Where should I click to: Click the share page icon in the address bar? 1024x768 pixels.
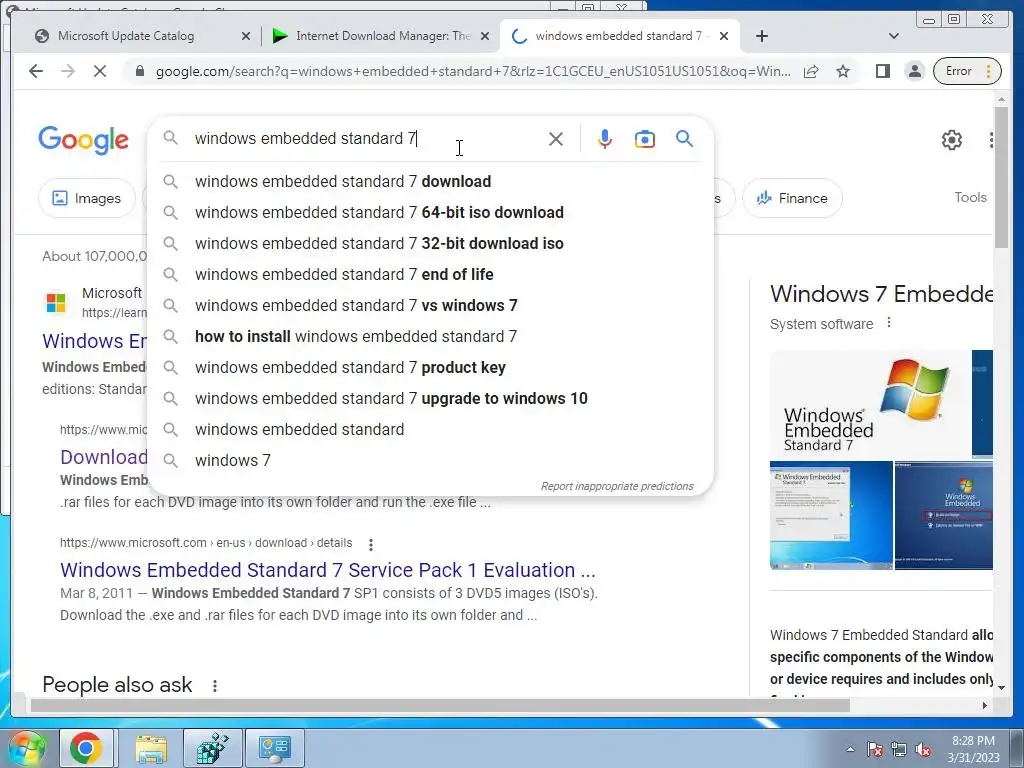click(811, 71)
